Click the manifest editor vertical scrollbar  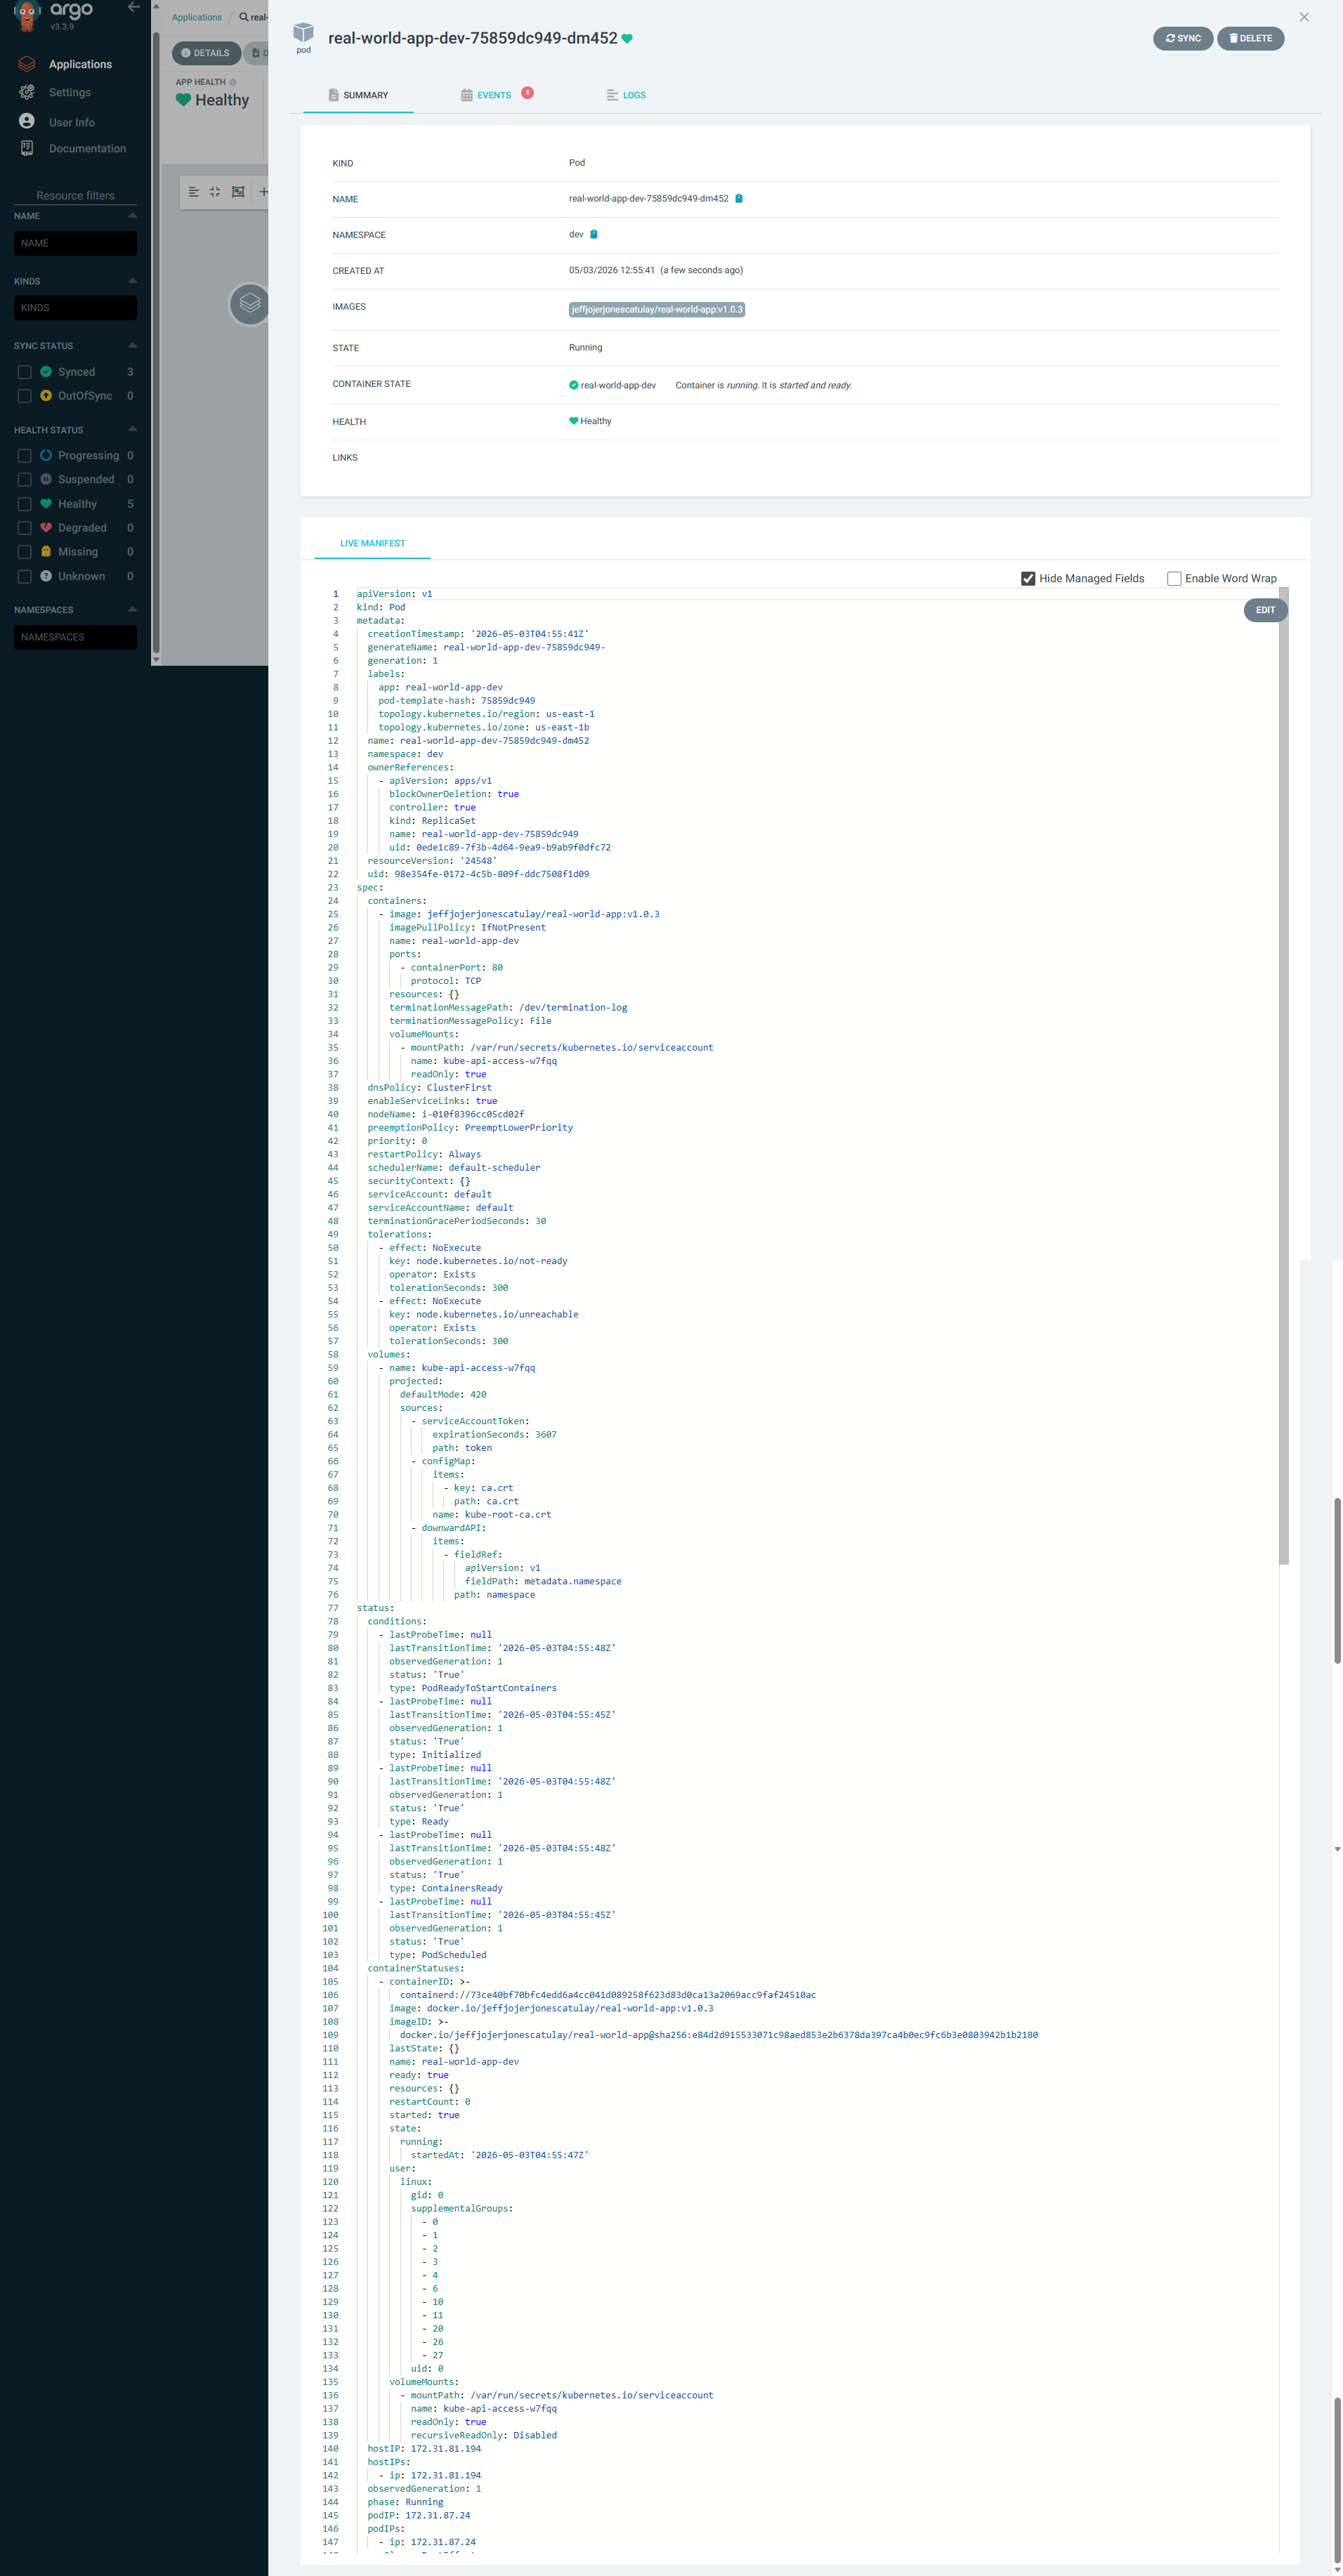pos(1283,1076)
